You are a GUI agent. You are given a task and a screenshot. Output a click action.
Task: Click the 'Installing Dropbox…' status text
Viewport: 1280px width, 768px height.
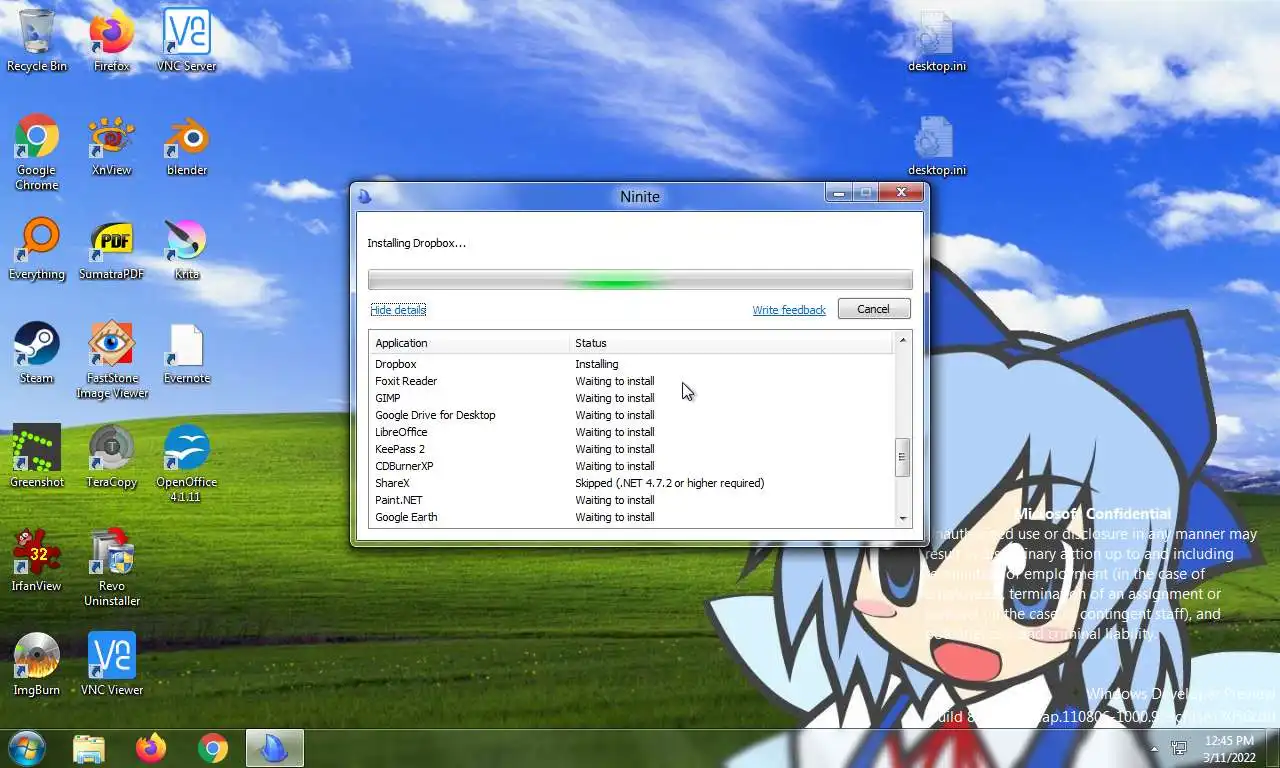point(416,243)
